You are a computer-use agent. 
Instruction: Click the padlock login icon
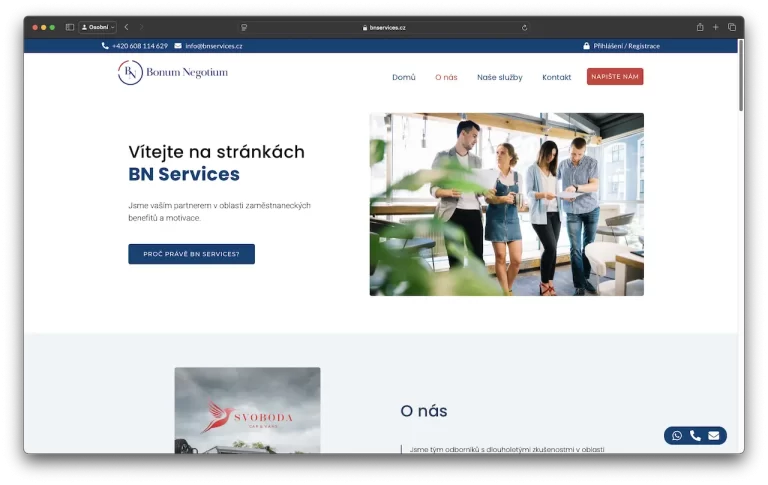click(x=586, y=46)
